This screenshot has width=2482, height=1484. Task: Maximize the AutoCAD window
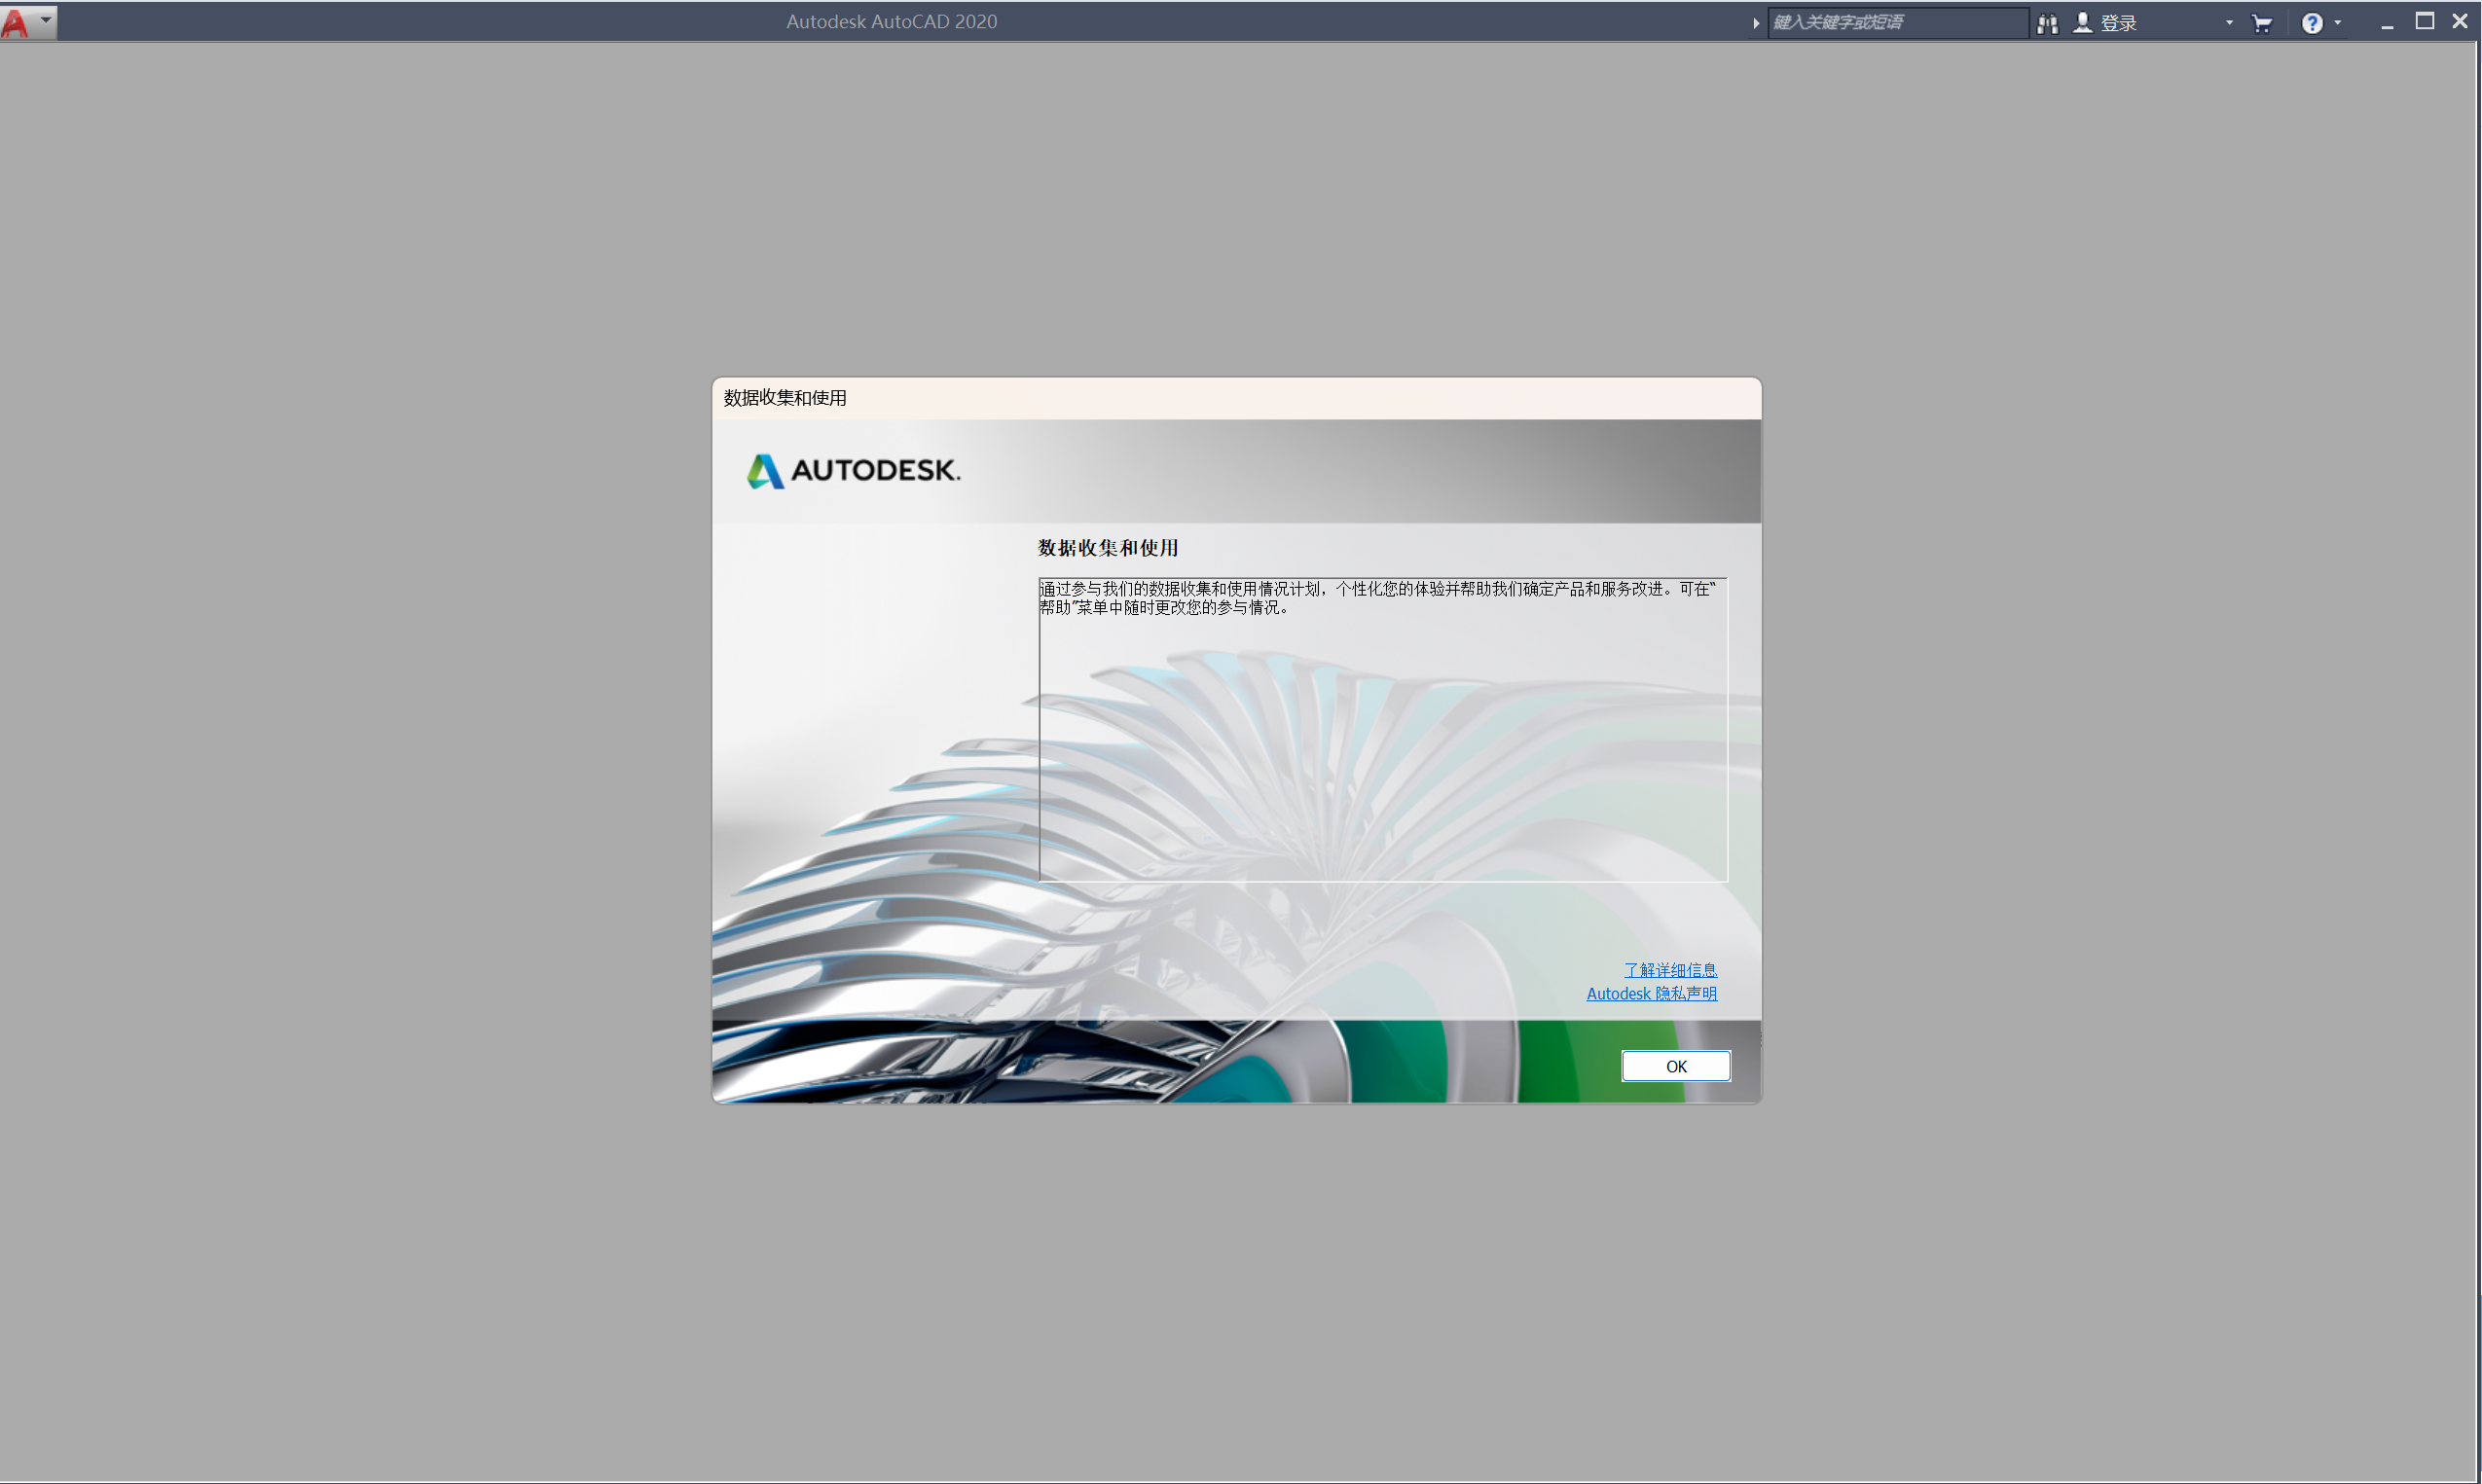coord(2424,22)
